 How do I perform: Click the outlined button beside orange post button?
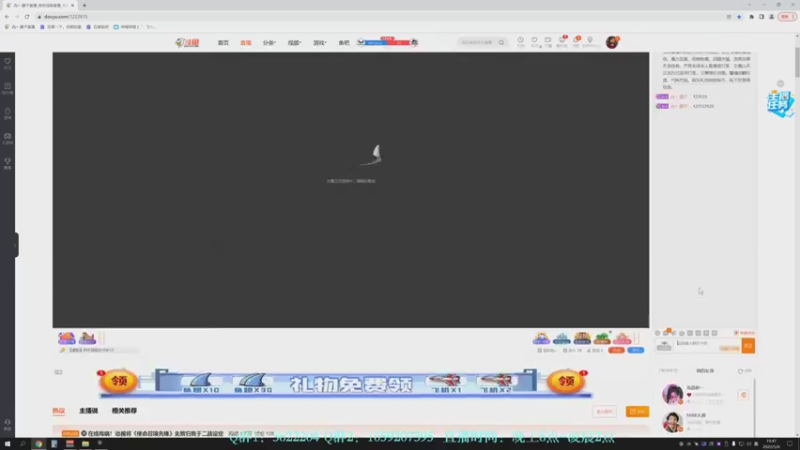click(x=605, y=412)
